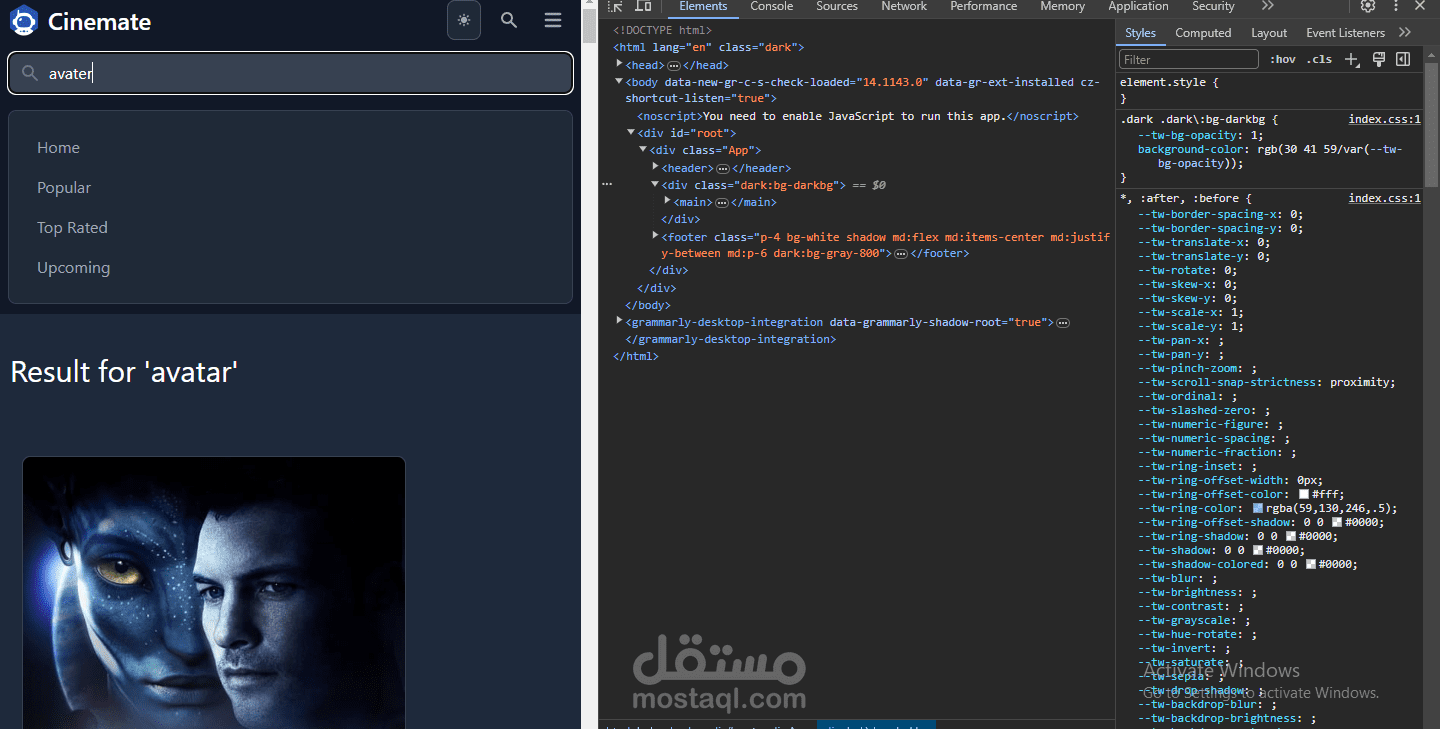This screenshot has width=1440, height=729.
Task: Open the --tw-shadow-colored color swatch
Action: (1311, 564)
